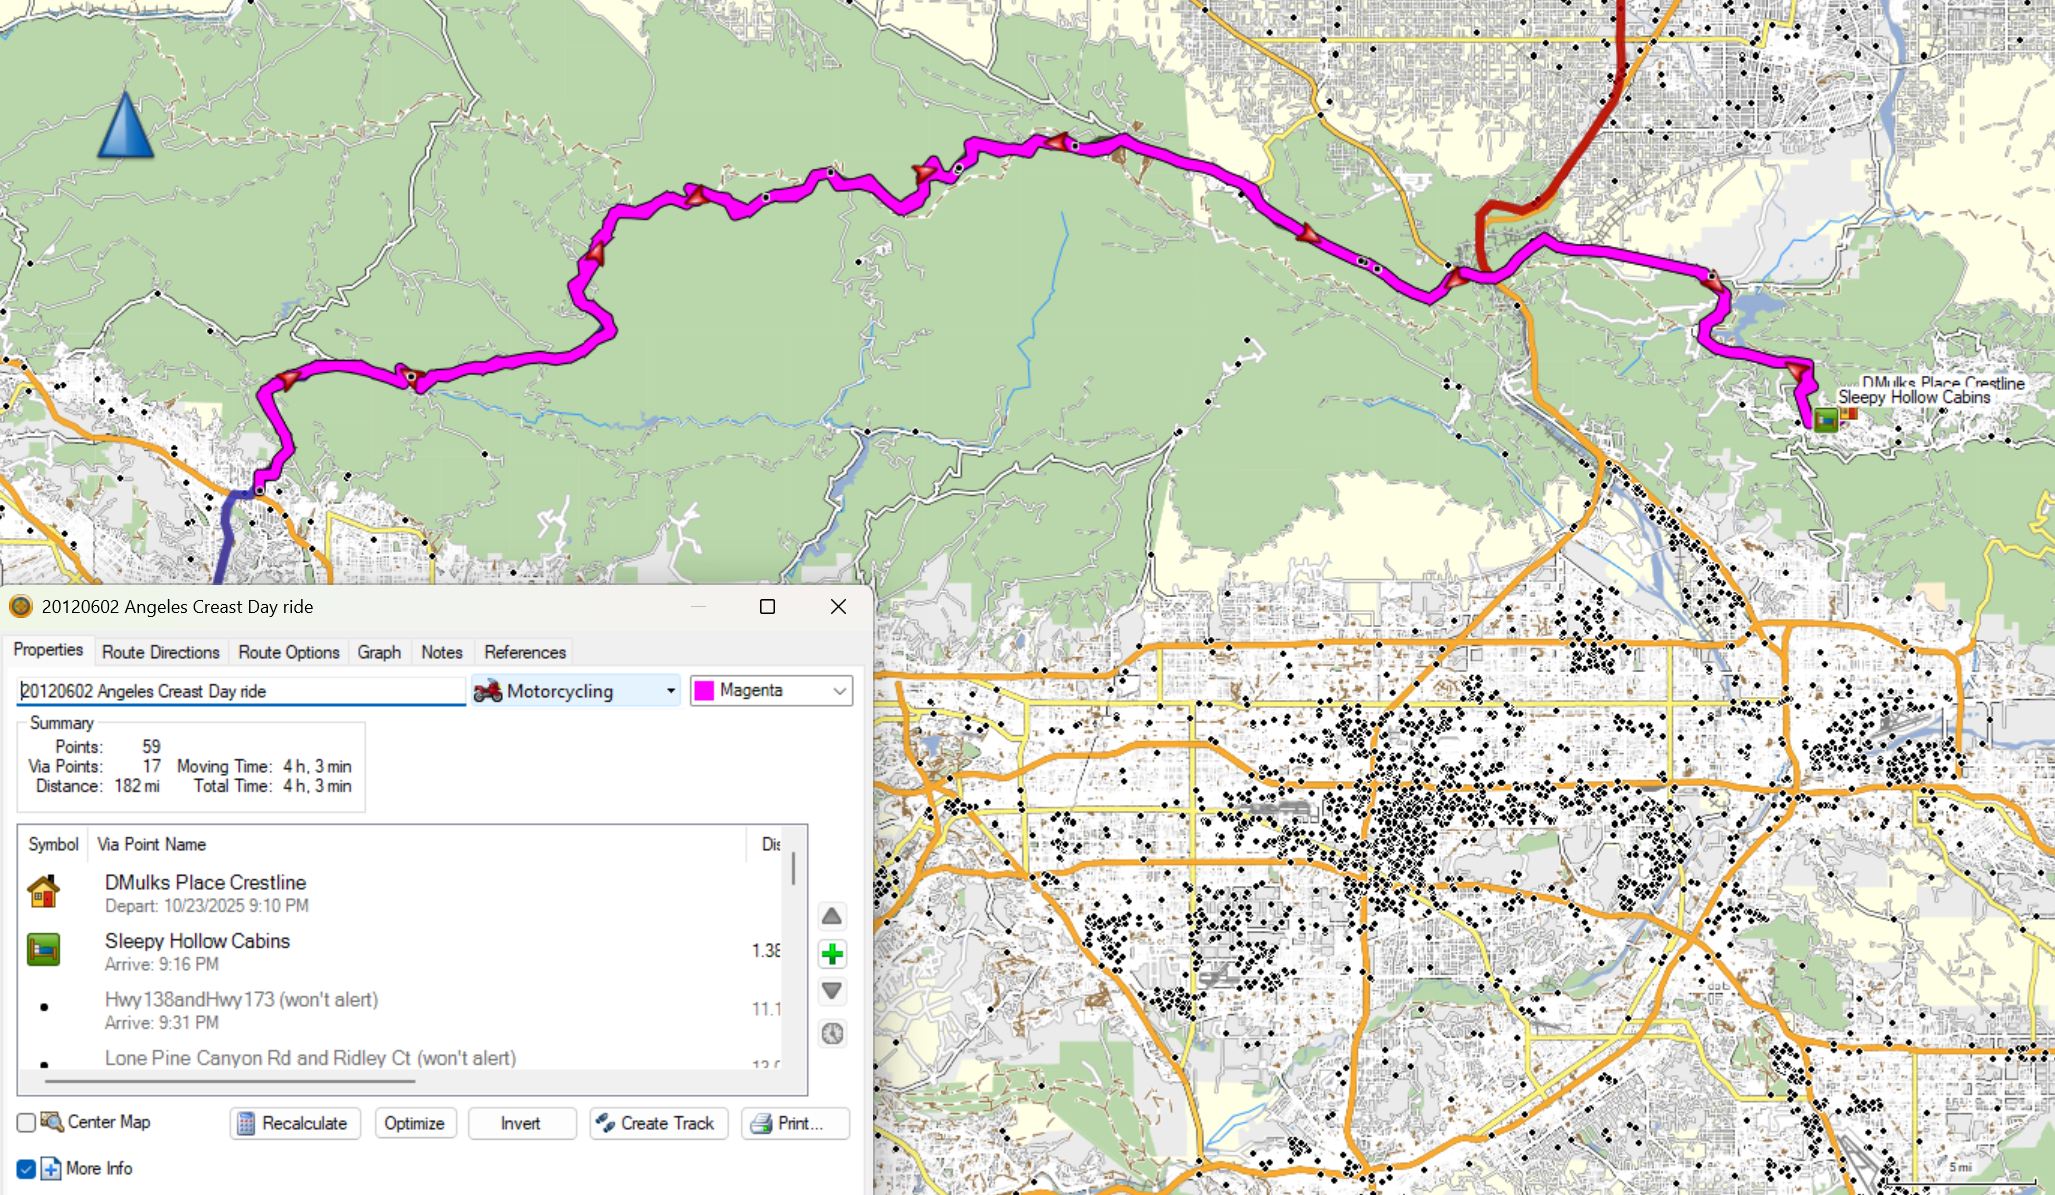Move the via point up with the up arrow
Viewport: 2055px width, 1195px height.
point(832,916)
